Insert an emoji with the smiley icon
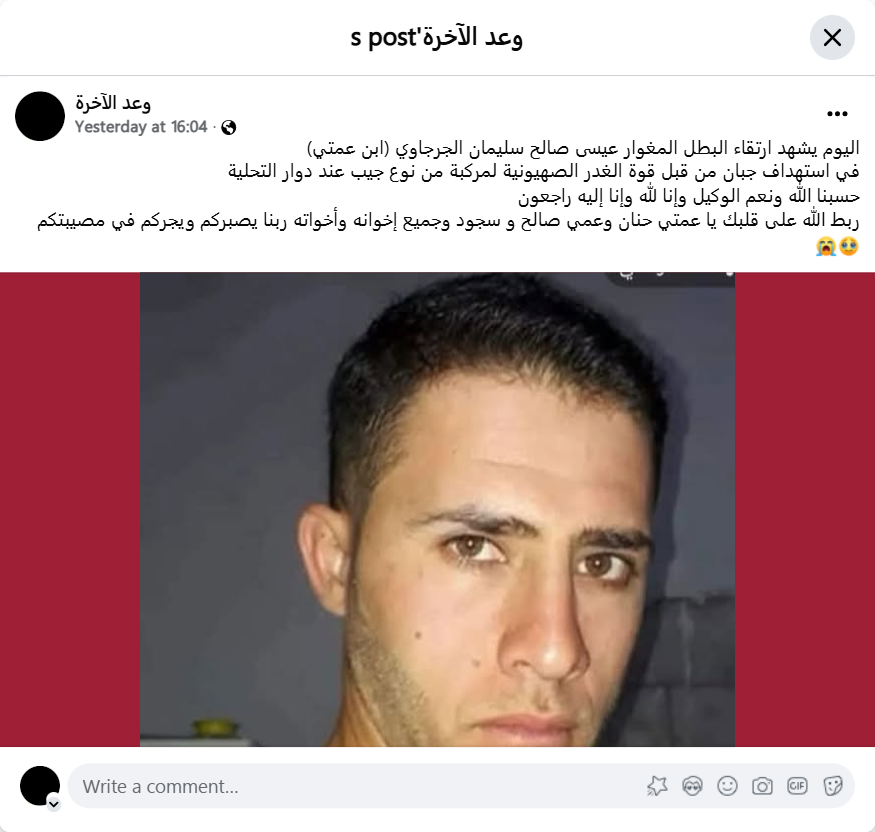 pyautogui.click(x=727, y=786)
